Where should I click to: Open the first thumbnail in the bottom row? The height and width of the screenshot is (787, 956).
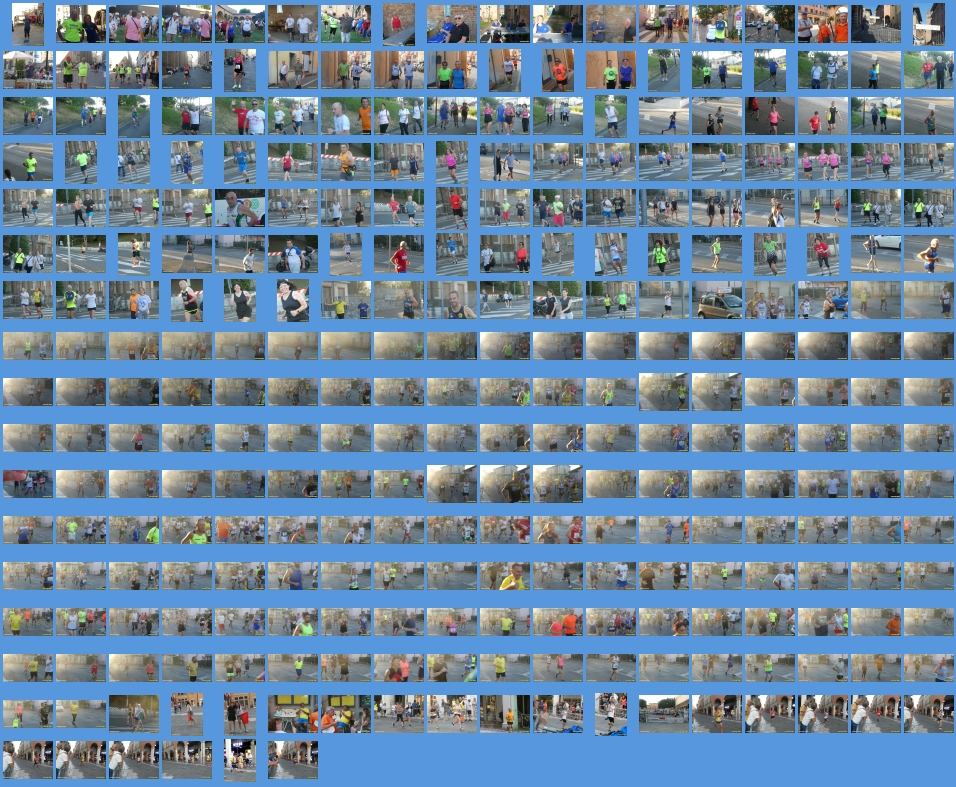tap(27, 760)
